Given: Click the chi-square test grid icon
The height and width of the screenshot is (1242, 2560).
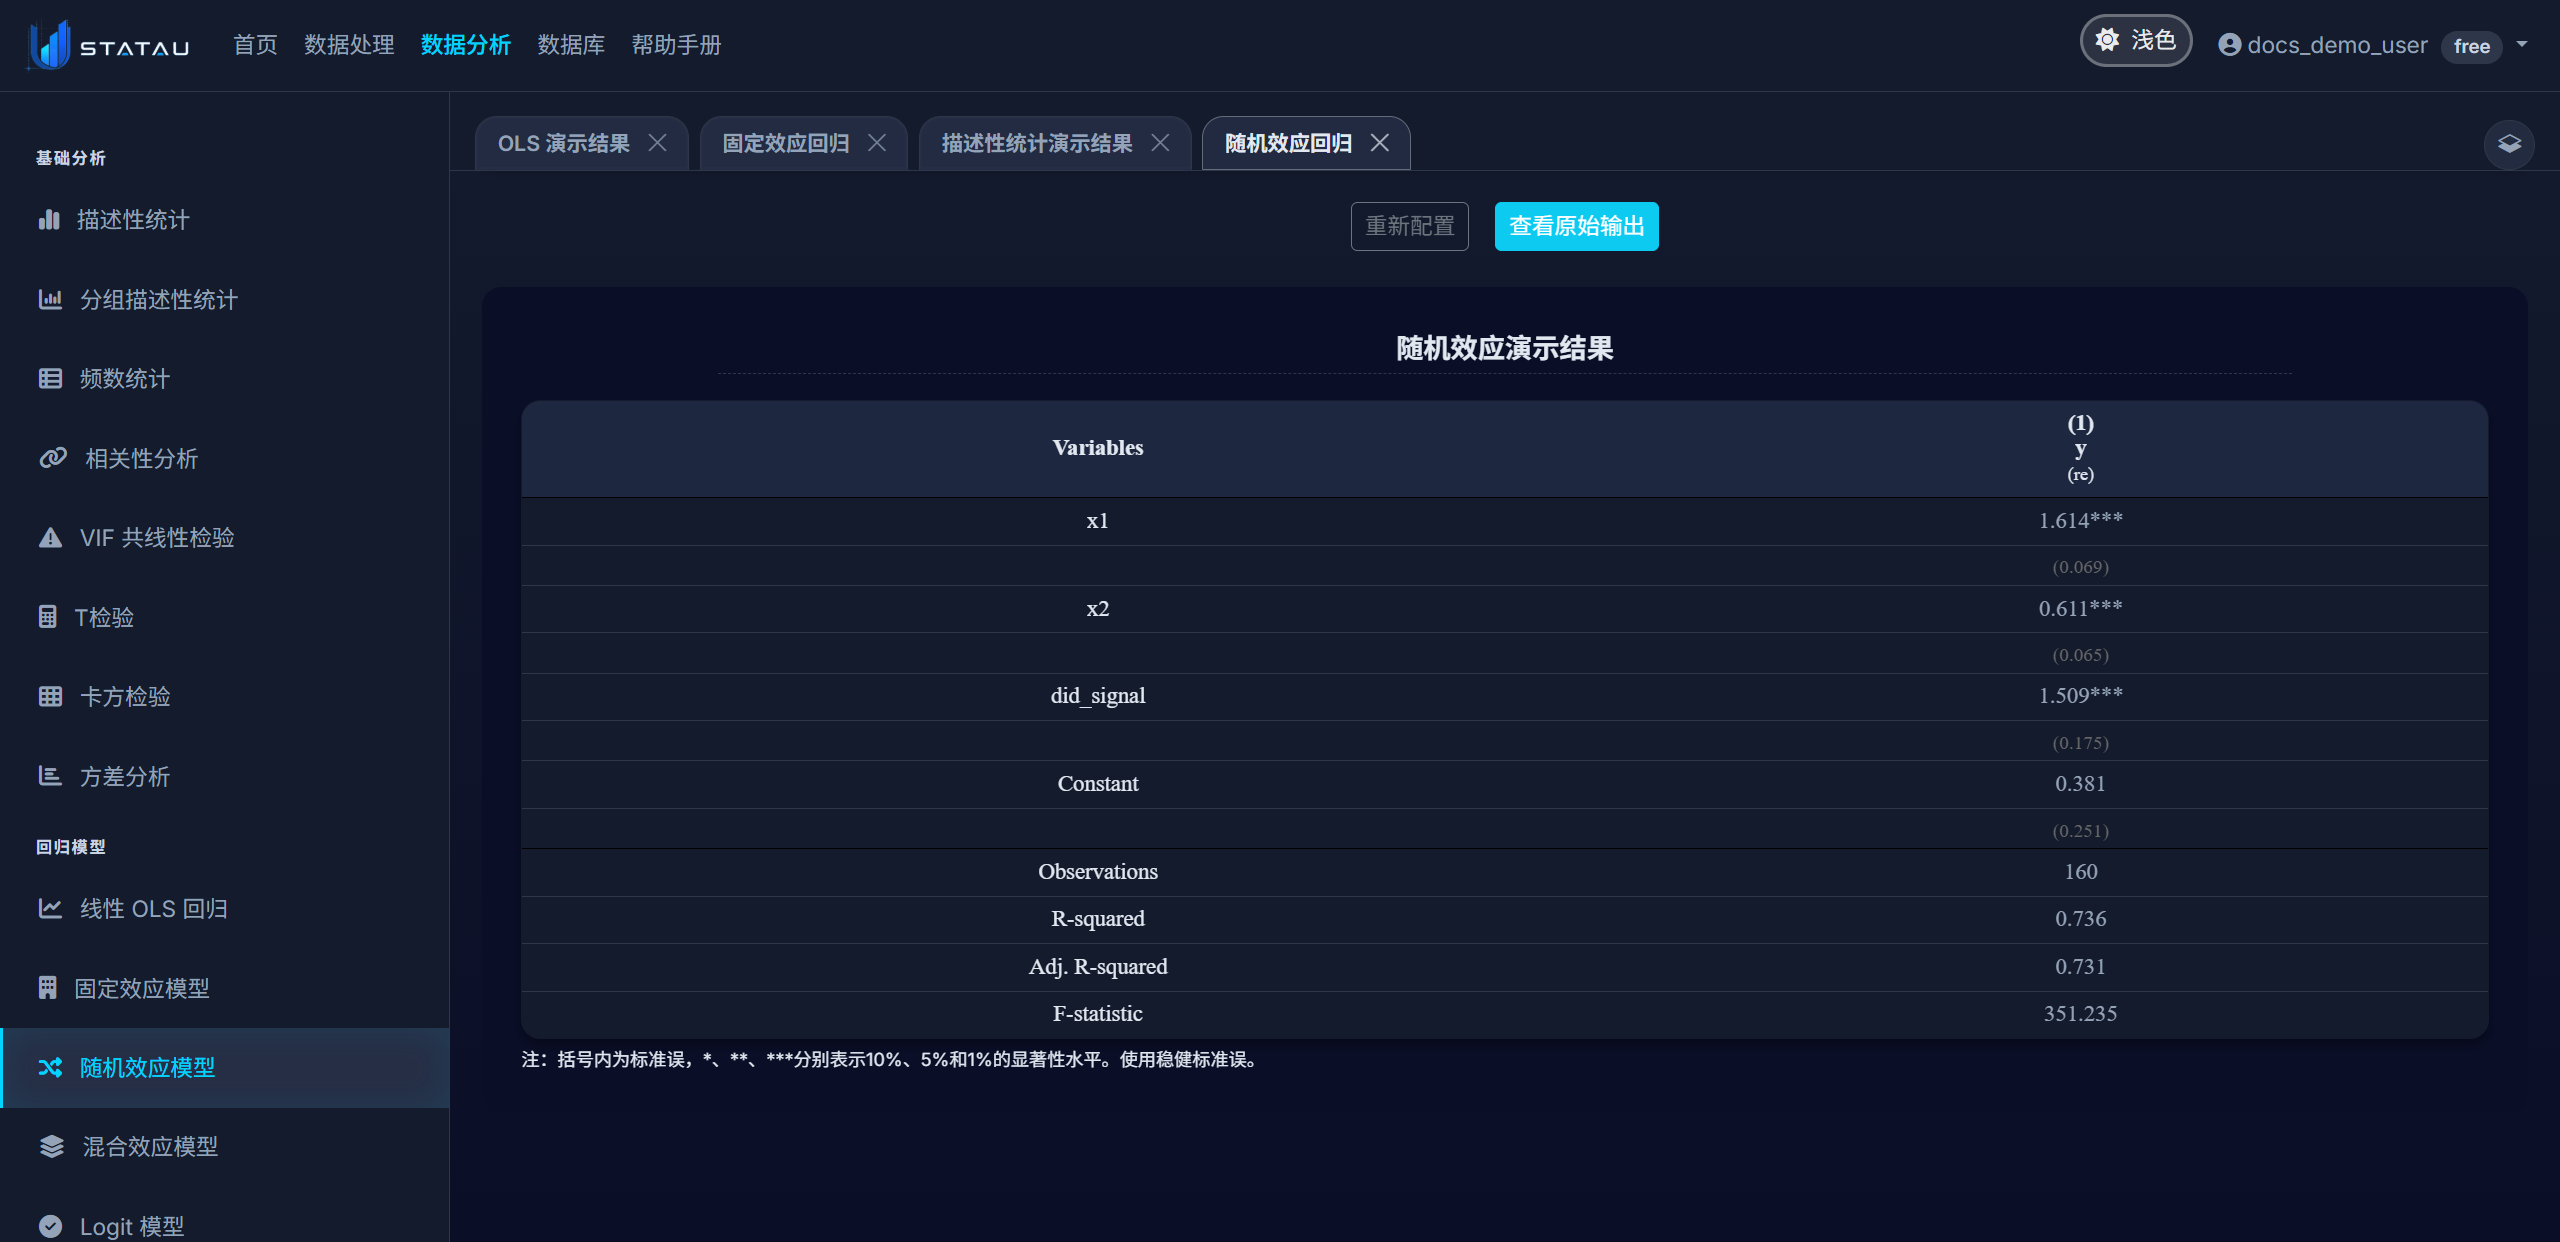Looking at the screenshot, I should pyautogui.click(x=50, y=696).
